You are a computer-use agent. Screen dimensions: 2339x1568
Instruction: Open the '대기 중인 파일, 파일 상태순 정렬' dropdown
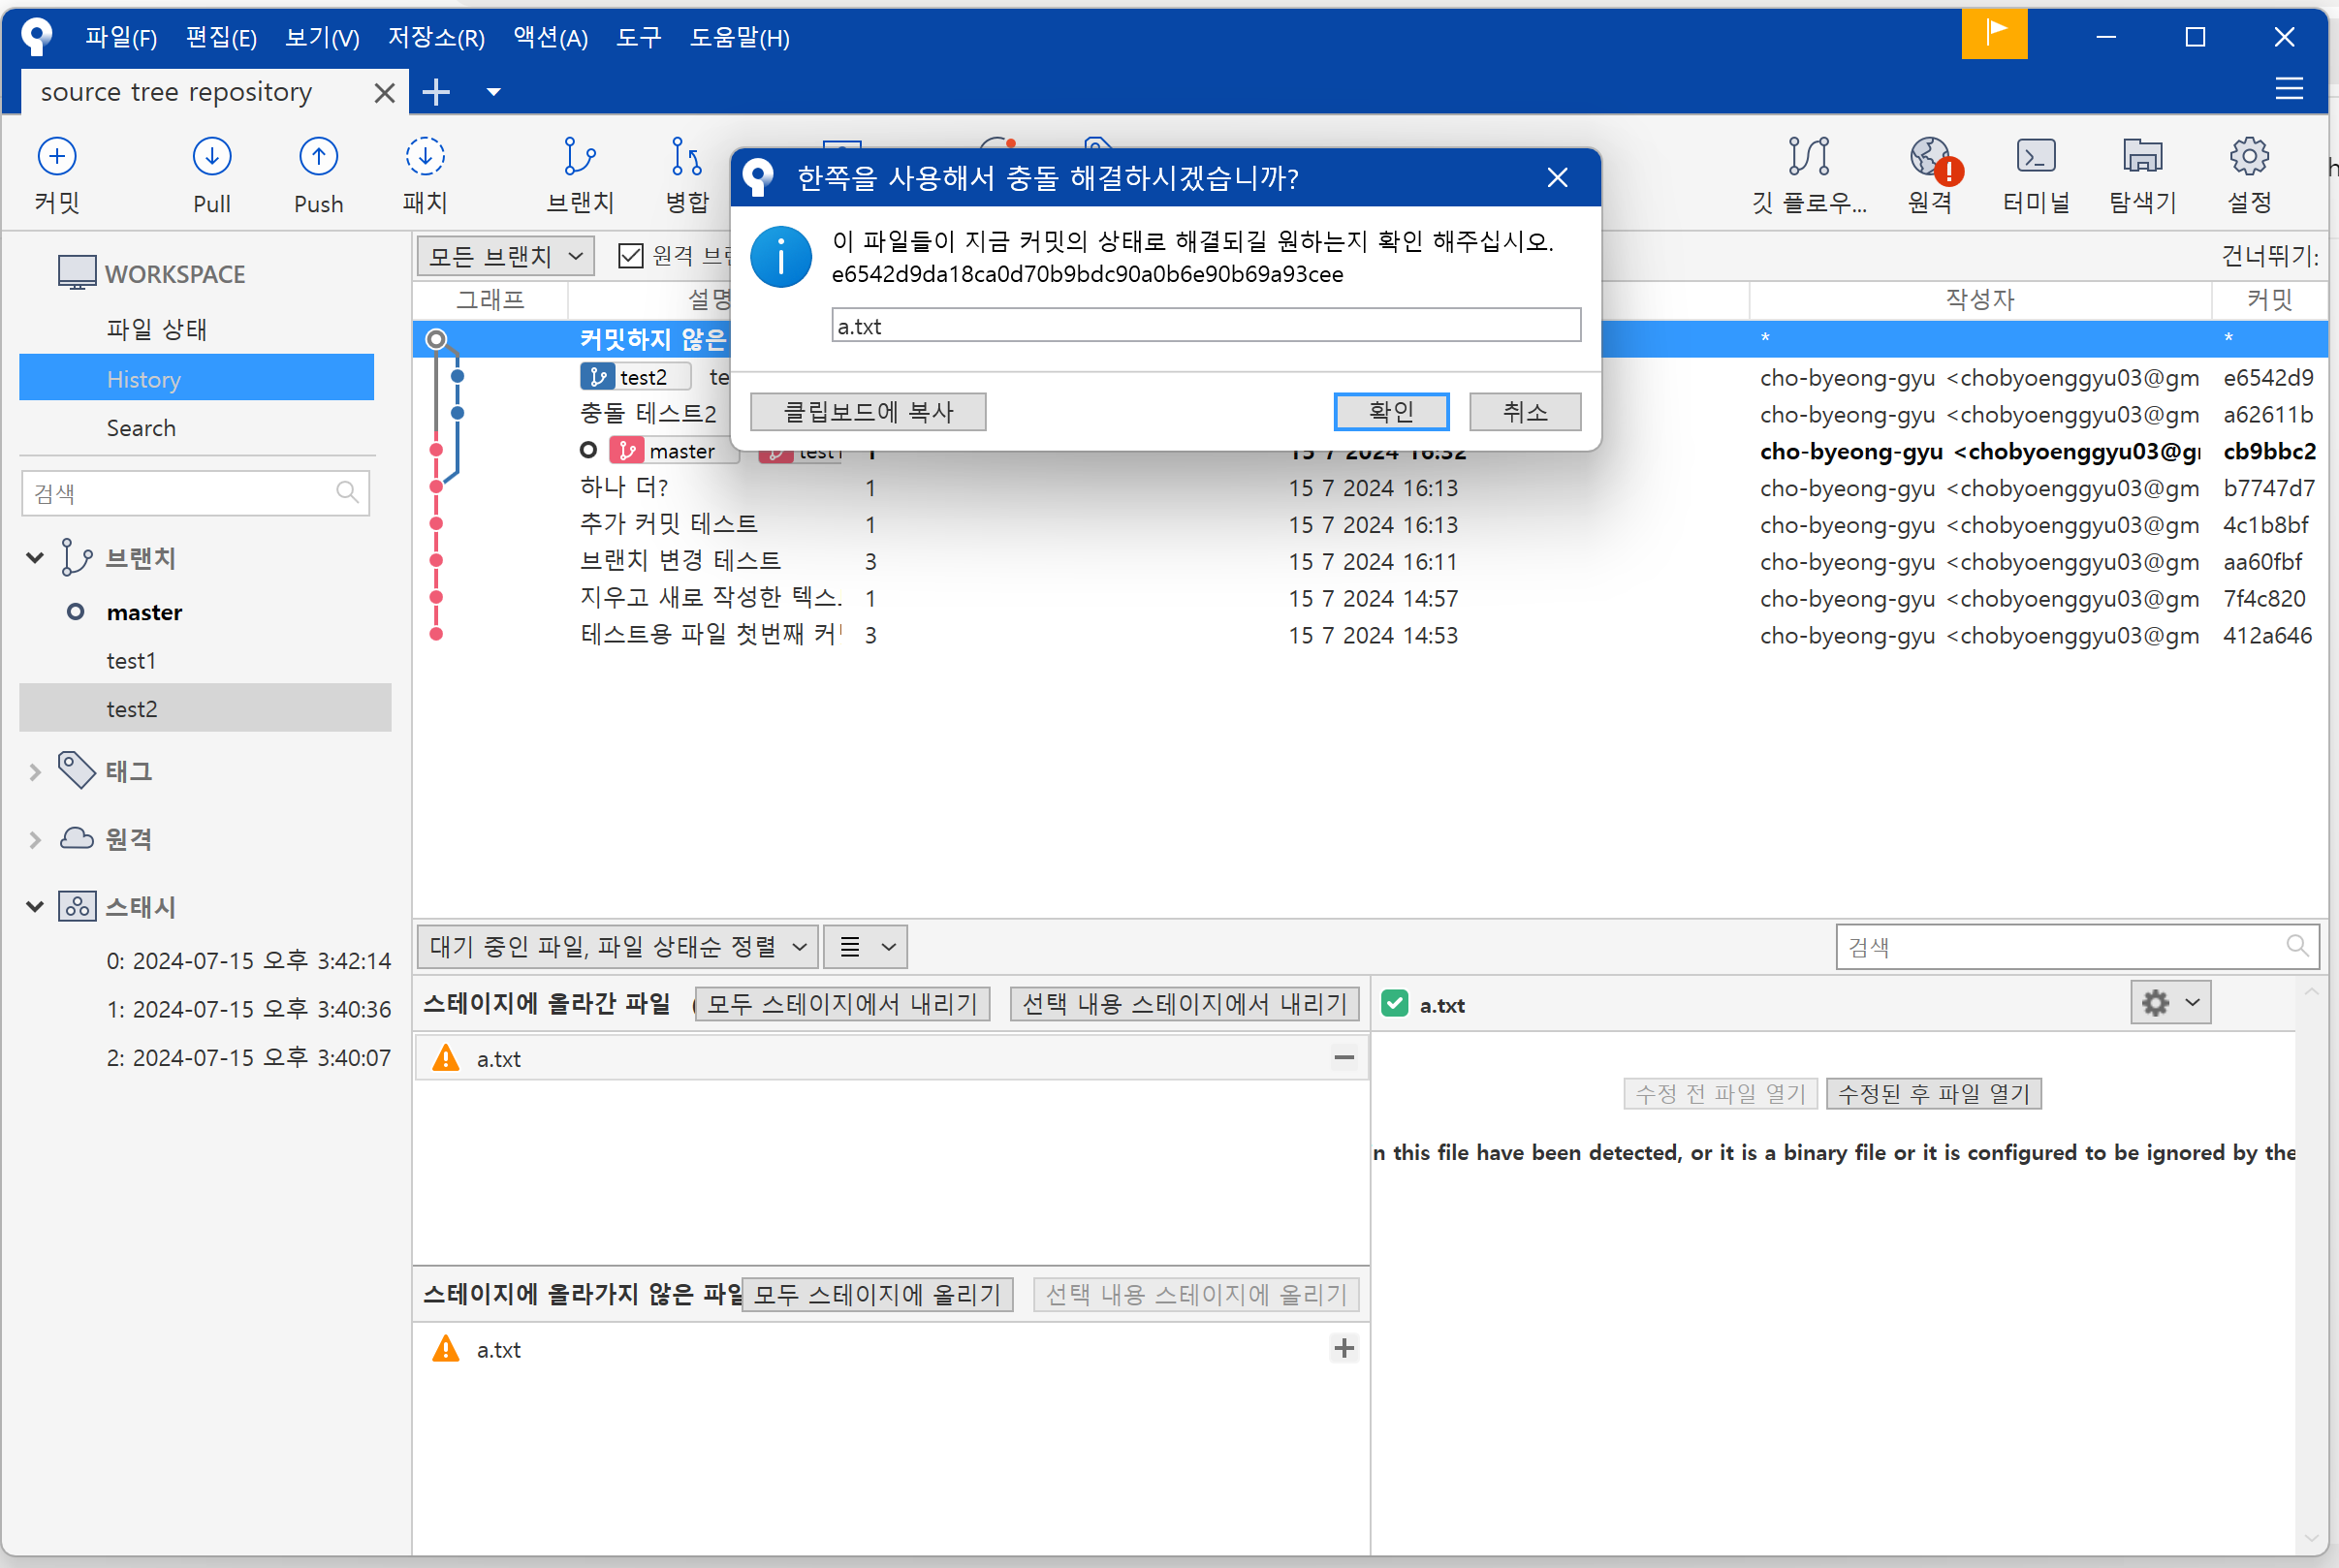pyautogui.click(x=618, y=946)
